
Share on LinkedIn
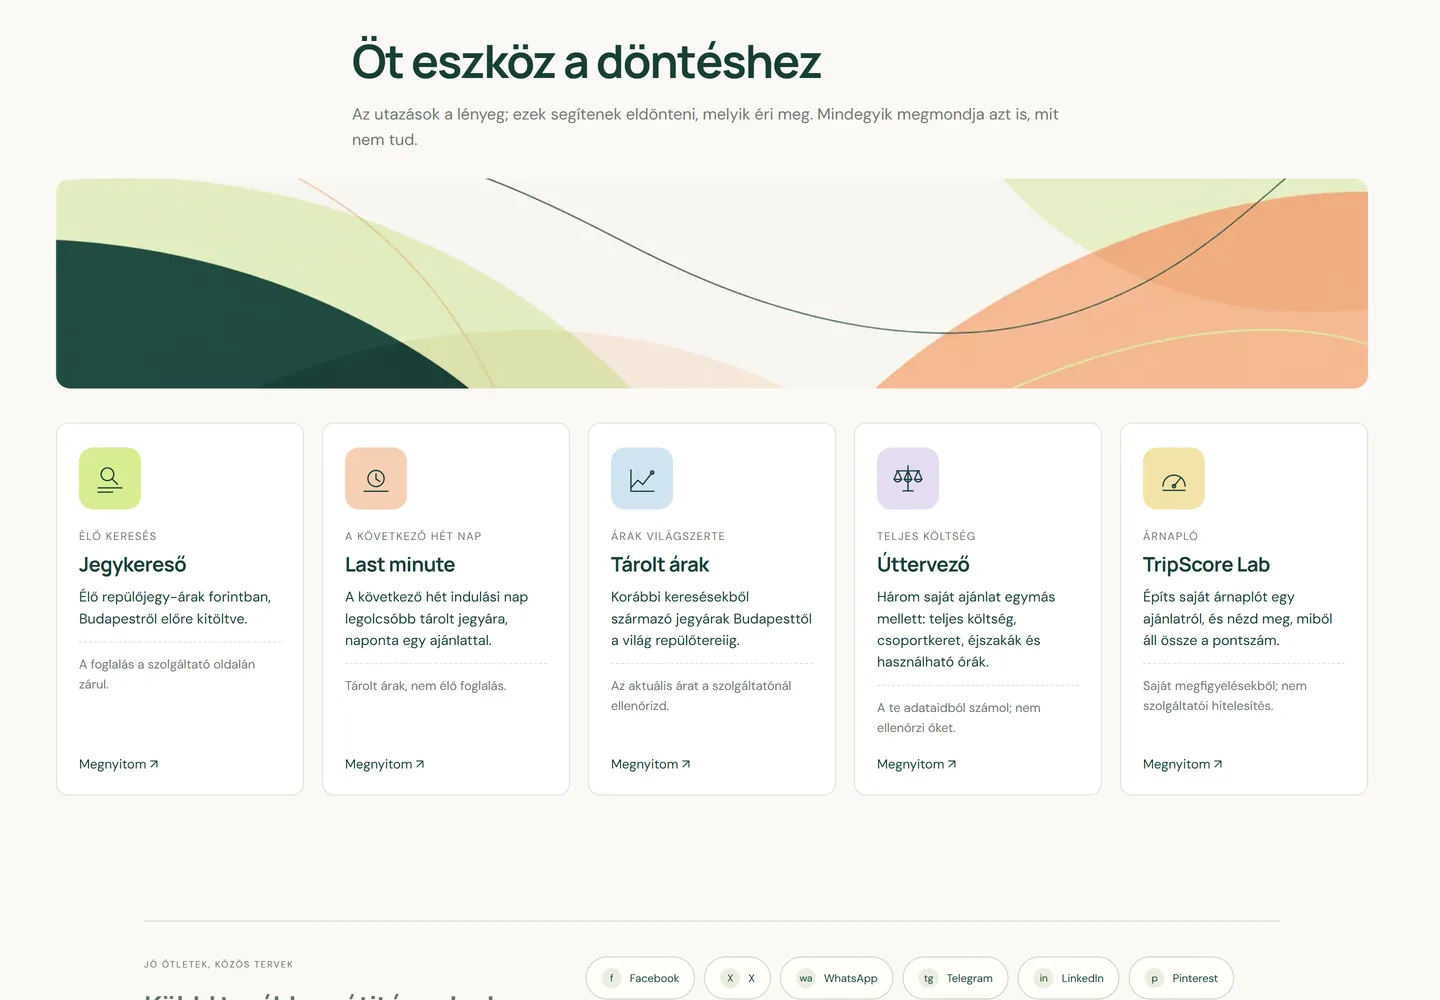pyautogui.click(x=1069, y=978)
